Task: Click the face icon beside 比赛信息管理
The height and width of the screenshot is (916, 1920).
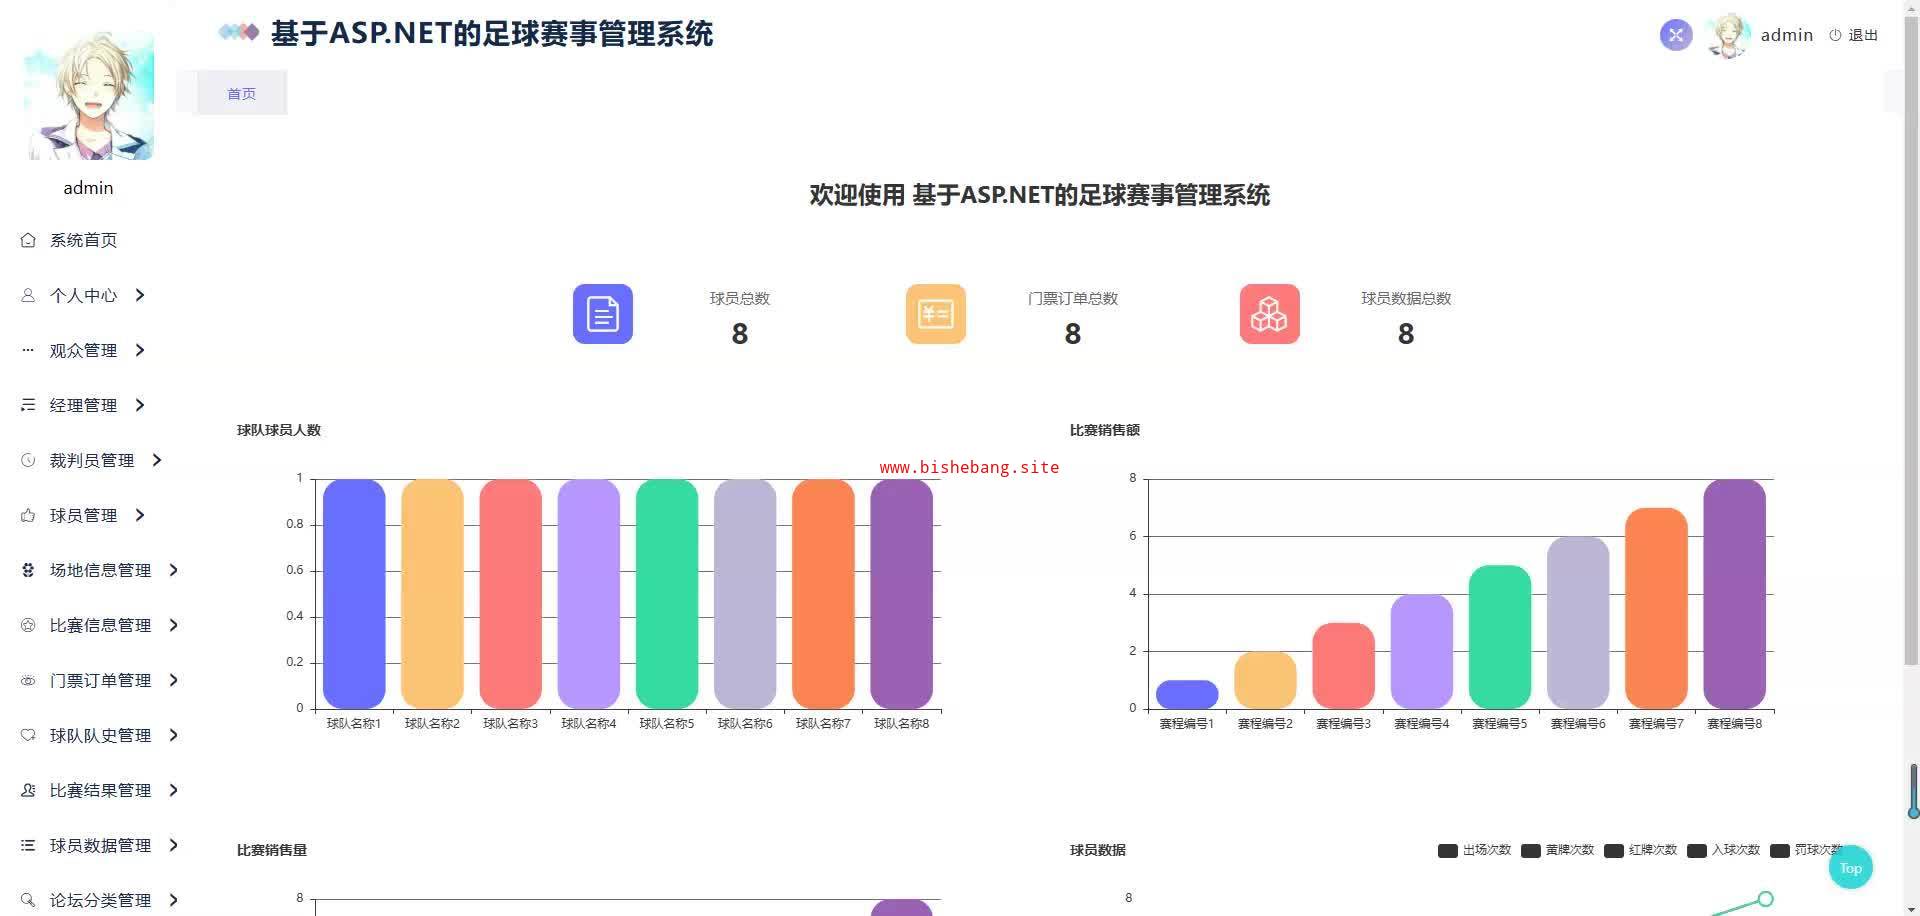Action: pyautogui.click(x=28, y=625)
